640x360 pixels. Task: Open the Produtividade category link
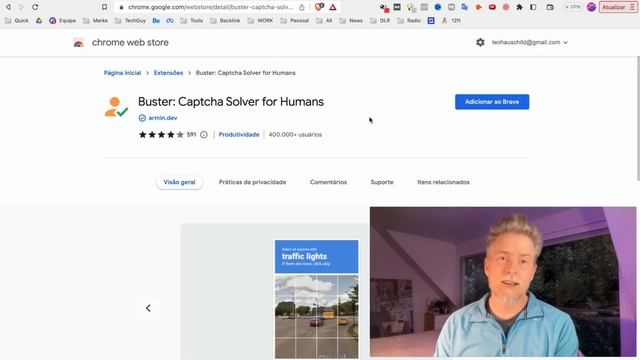[239, 134]
